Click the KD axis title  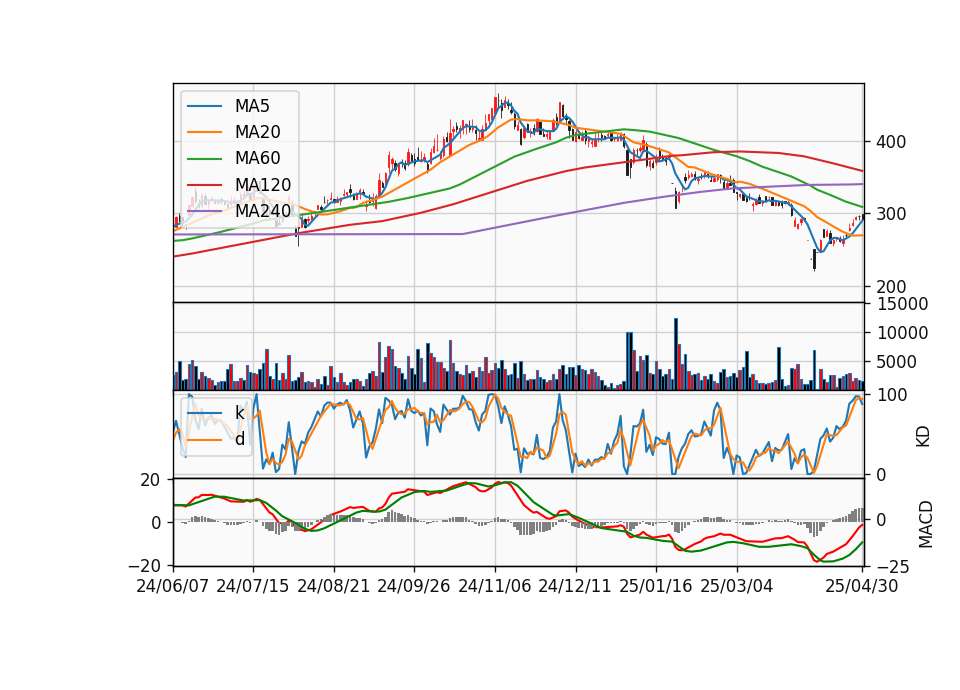point(923,437)
